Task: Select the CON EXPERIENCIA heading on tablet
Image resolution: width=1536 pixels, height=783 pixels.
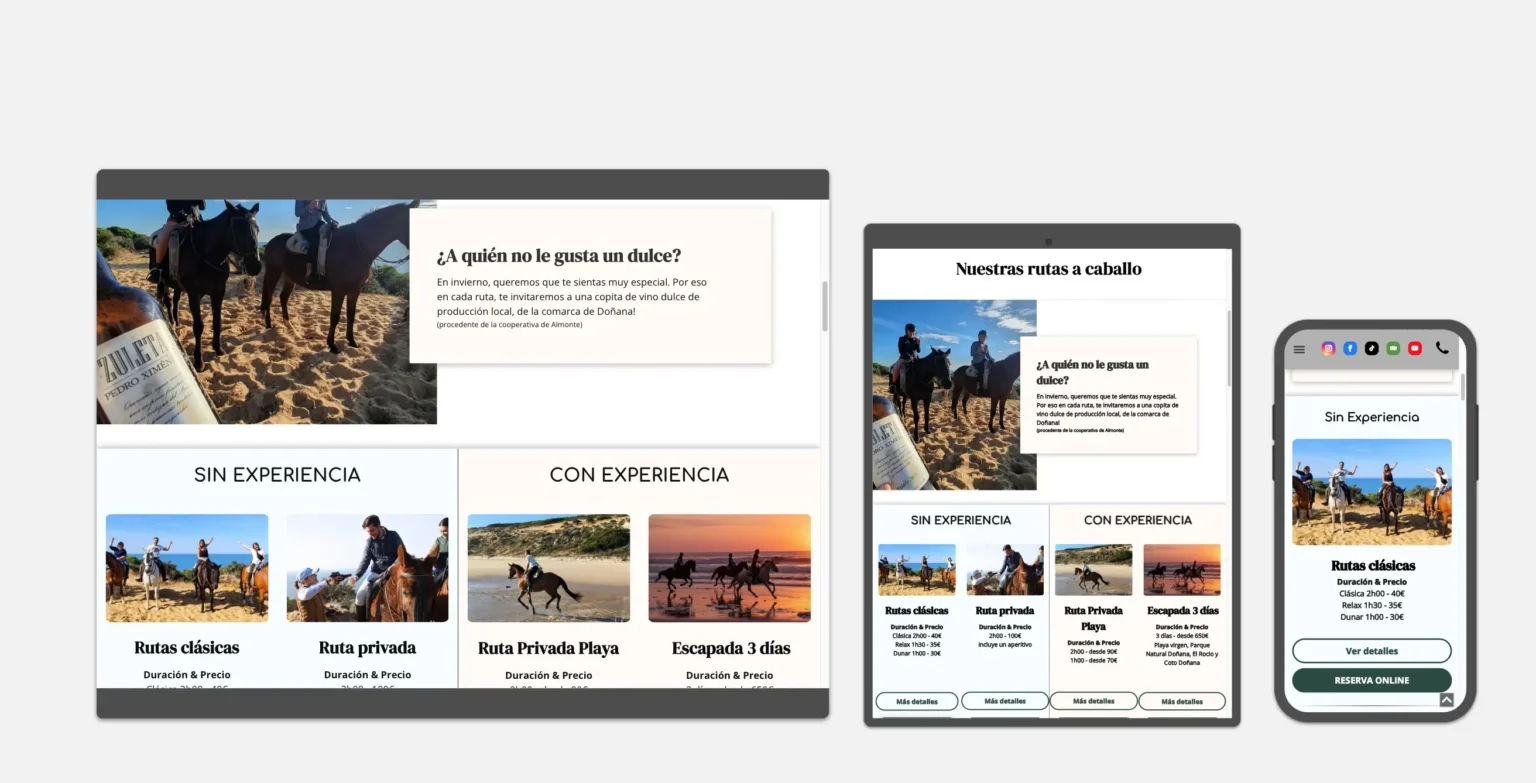Action: (1137, 520)
